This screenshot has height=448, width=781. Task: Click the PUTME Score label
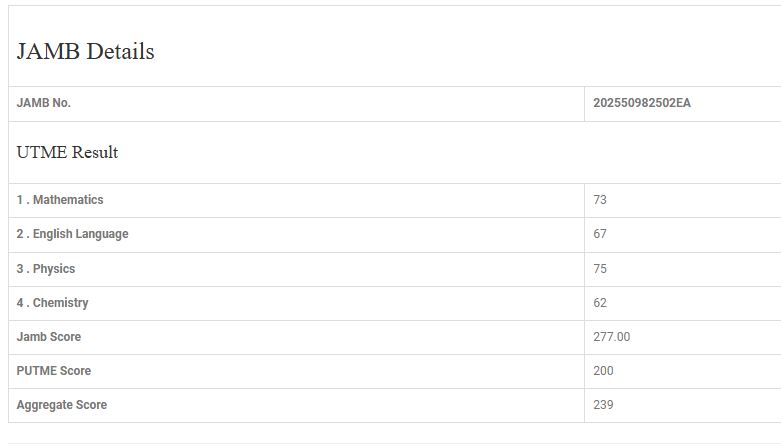pos(54,371)
